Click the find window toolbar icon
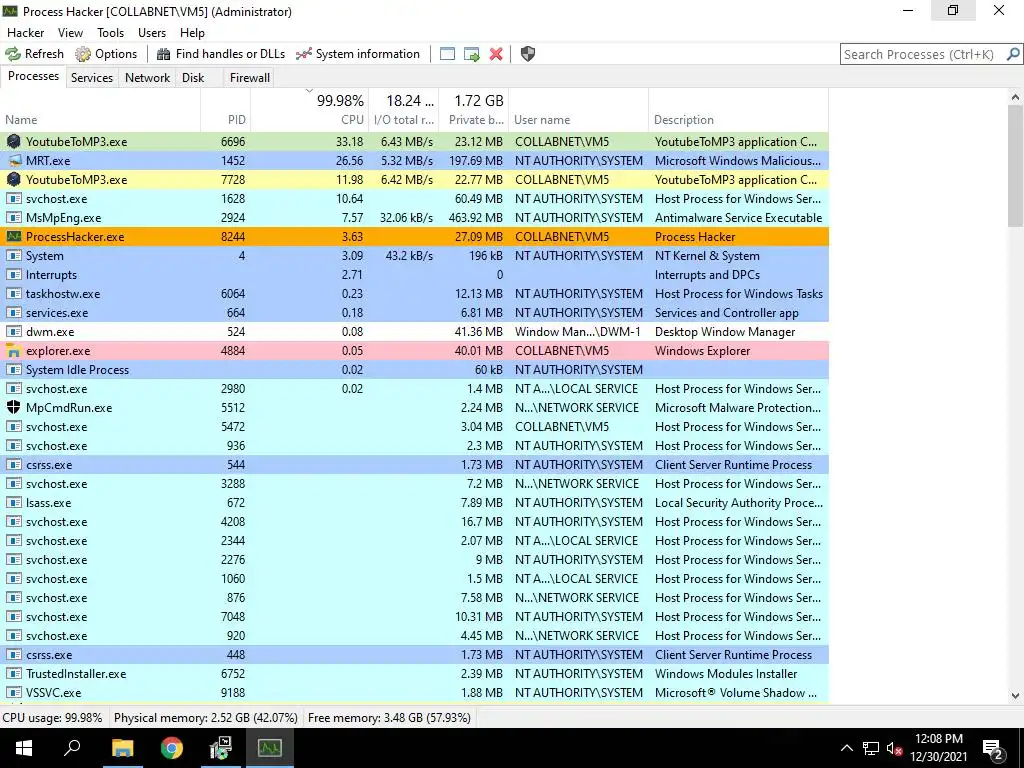 click(447, 54)
